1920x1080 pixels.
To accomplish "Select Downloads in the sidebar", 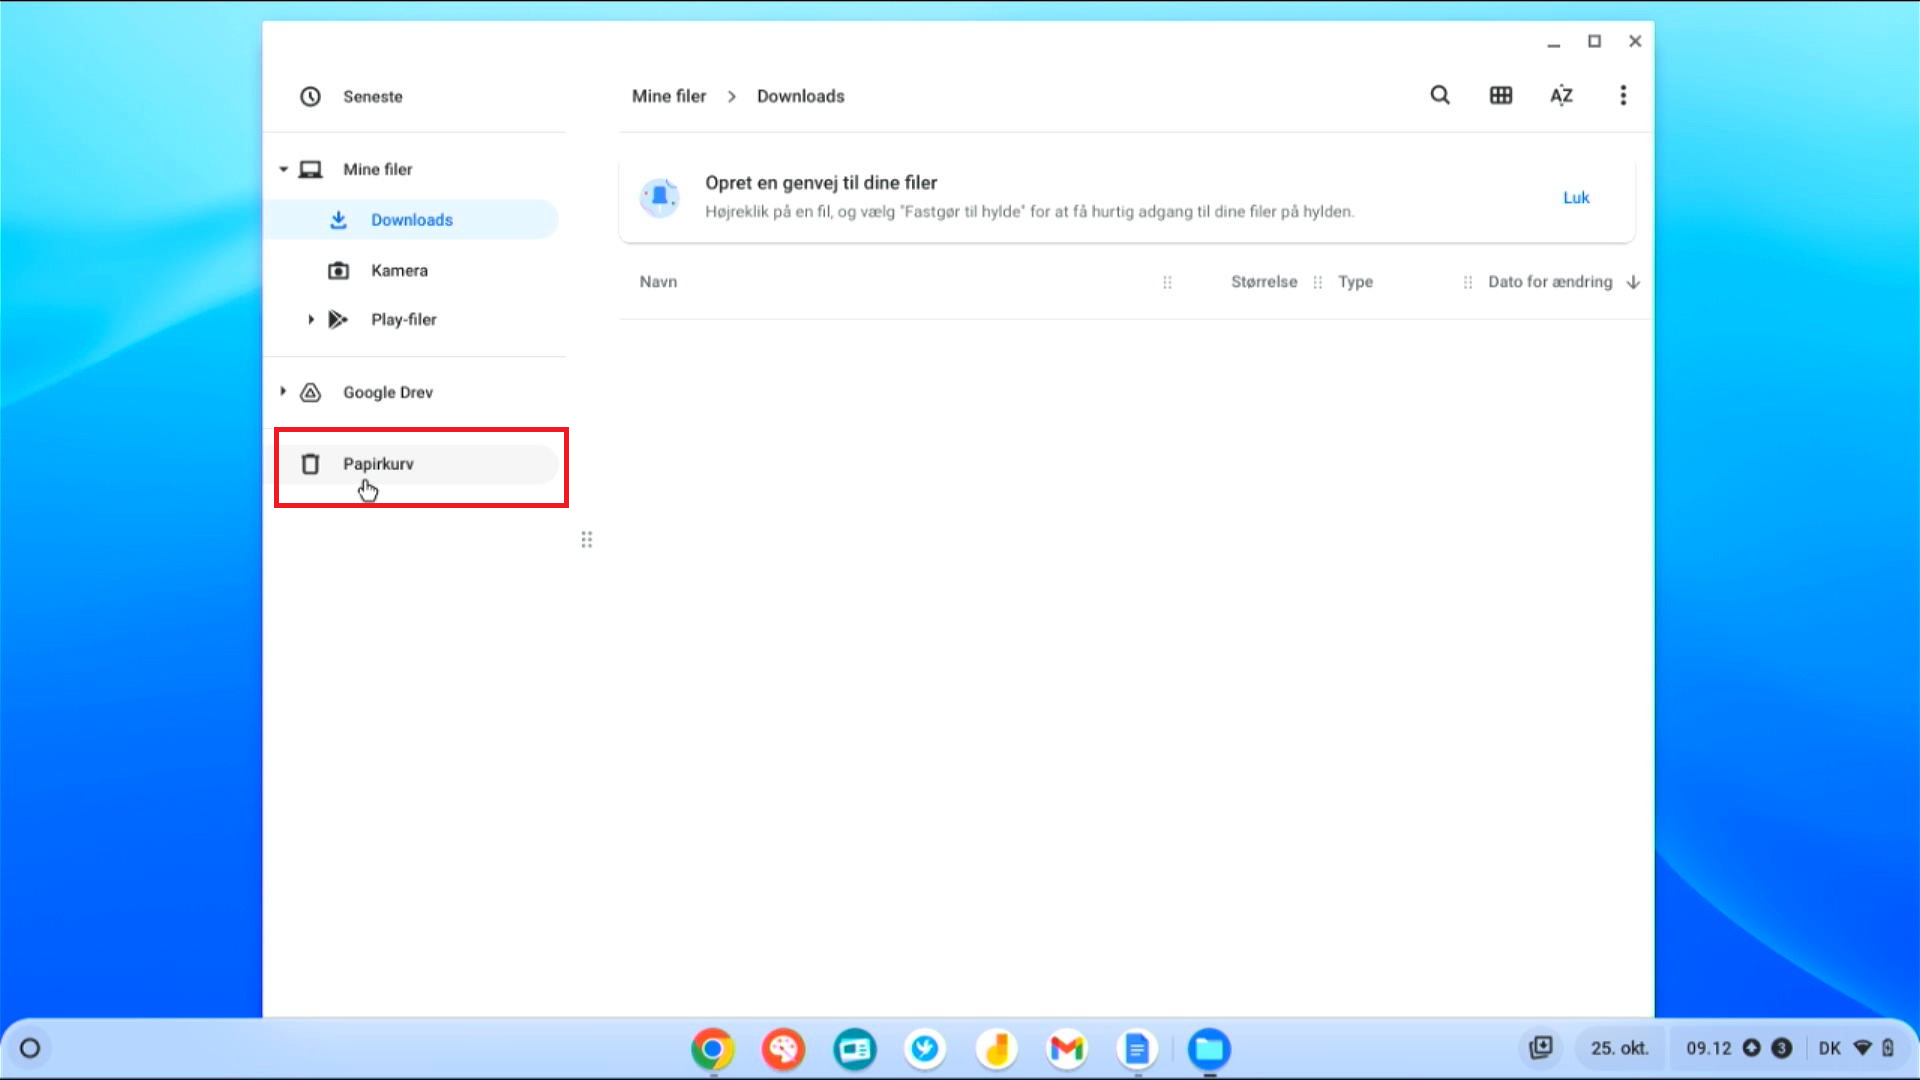I will point(411,220).
